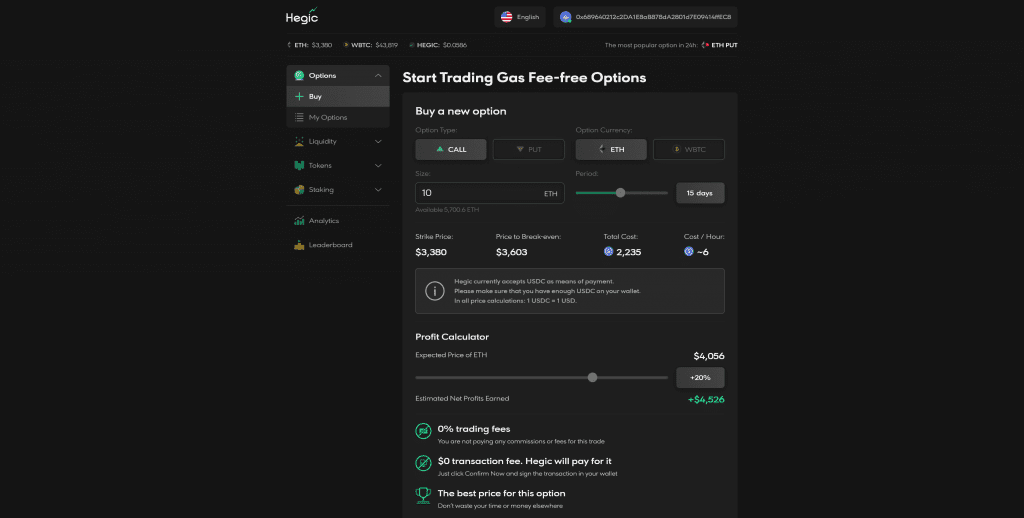The height and width of the screenshot is (518, 1024).
Task: Click the WBTC price $43,819 in ticker
Action: (x=387, y=45)
